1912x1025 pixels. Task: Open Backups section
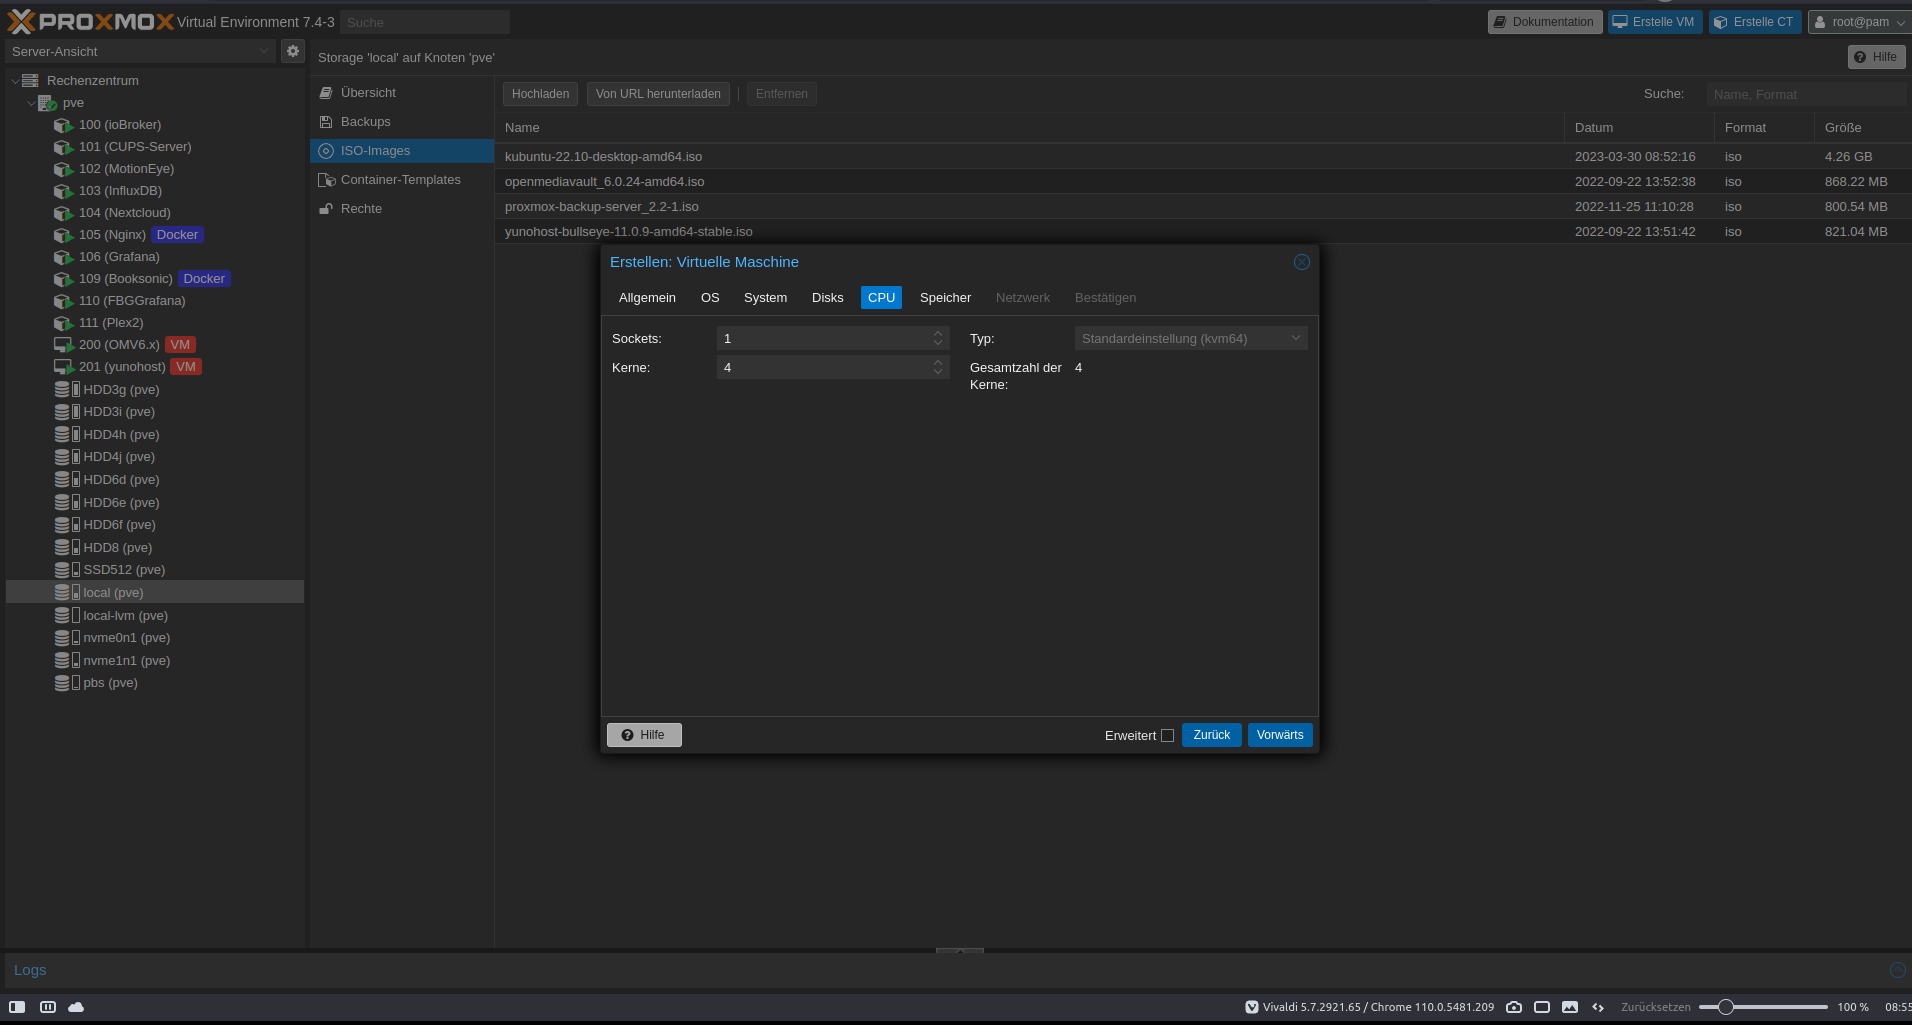tap(402, 122)
